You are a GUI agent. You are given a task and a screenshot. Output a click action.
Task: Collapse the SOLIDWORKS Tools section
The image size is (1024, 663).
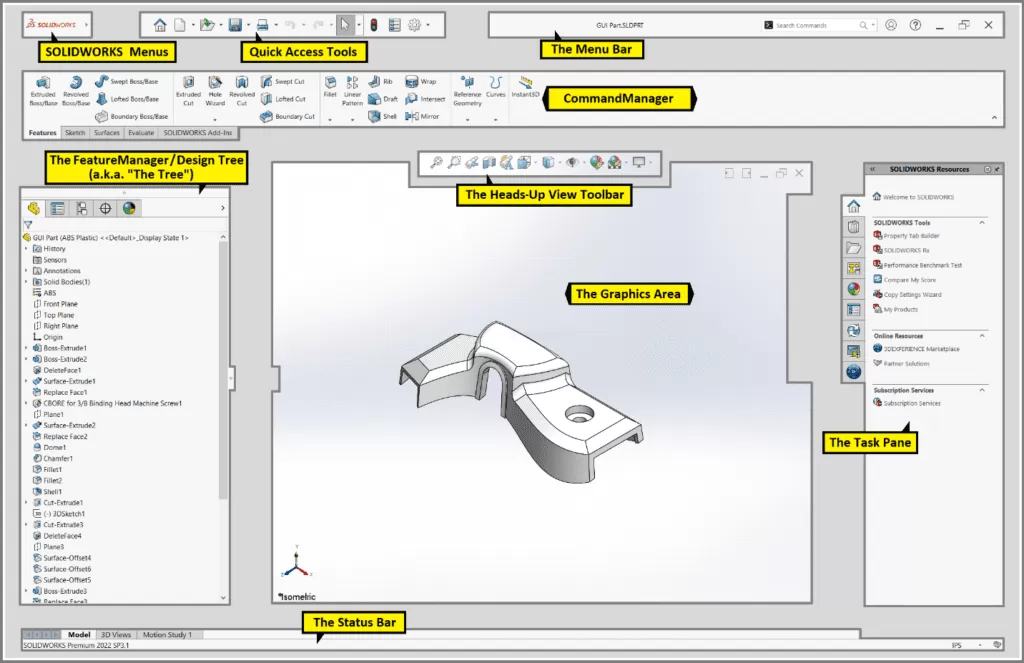[x=982, y=223]
